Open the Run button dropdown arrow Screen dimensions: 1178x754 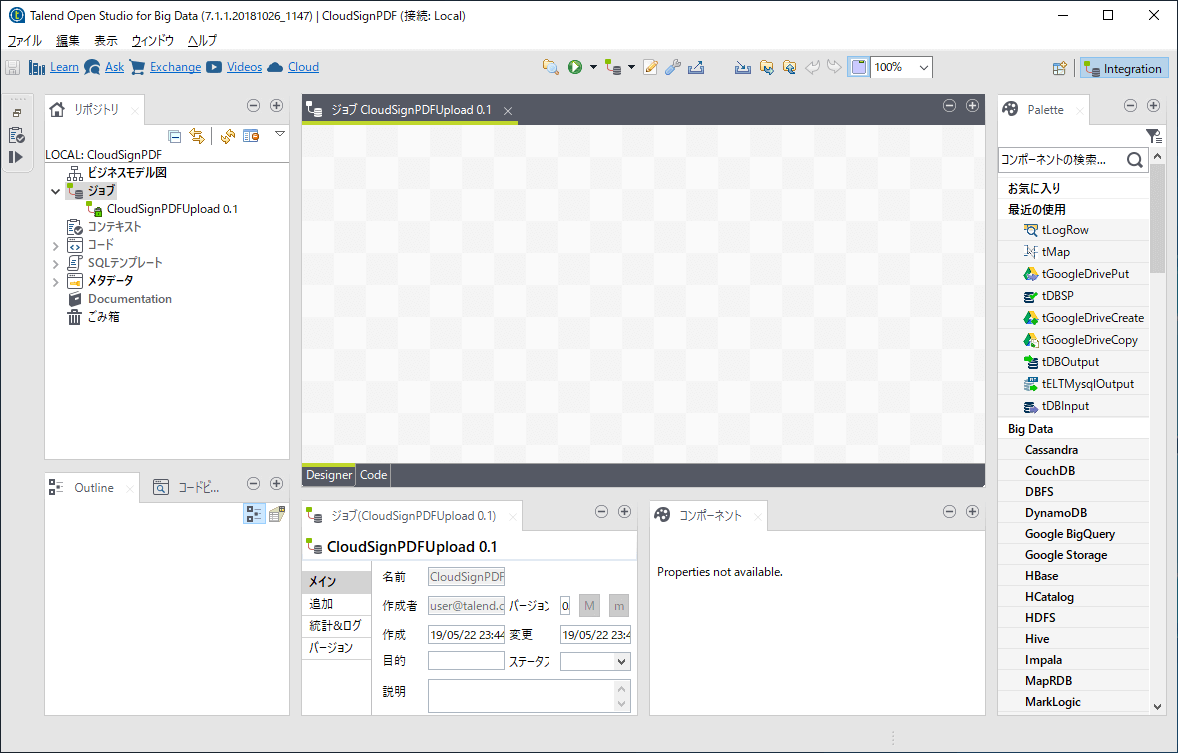click(x=593, y=68)
